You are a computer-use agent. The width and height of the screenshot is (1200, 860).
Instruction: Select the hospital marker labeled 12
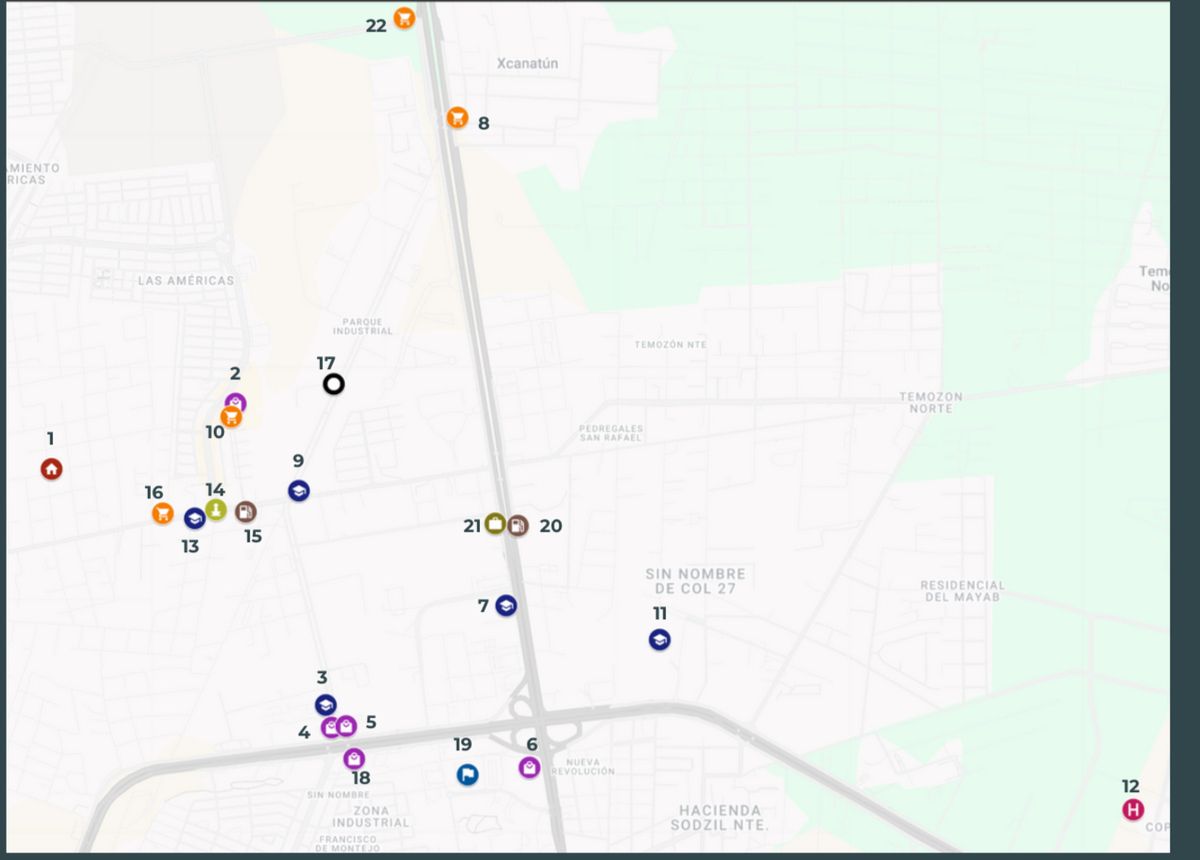coord(1132,810)
